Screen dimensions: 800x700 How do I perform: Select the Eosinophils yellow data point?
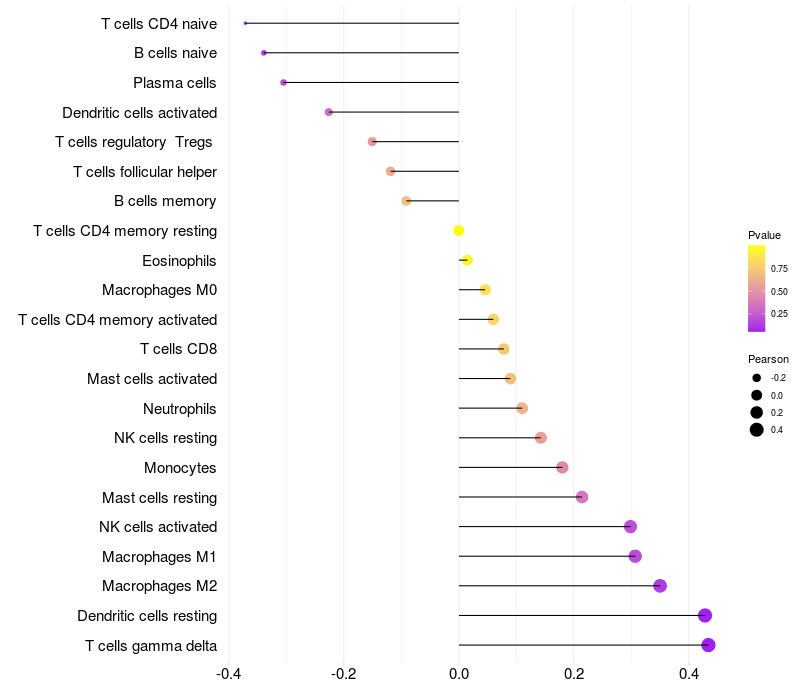(x=467, y=260)
